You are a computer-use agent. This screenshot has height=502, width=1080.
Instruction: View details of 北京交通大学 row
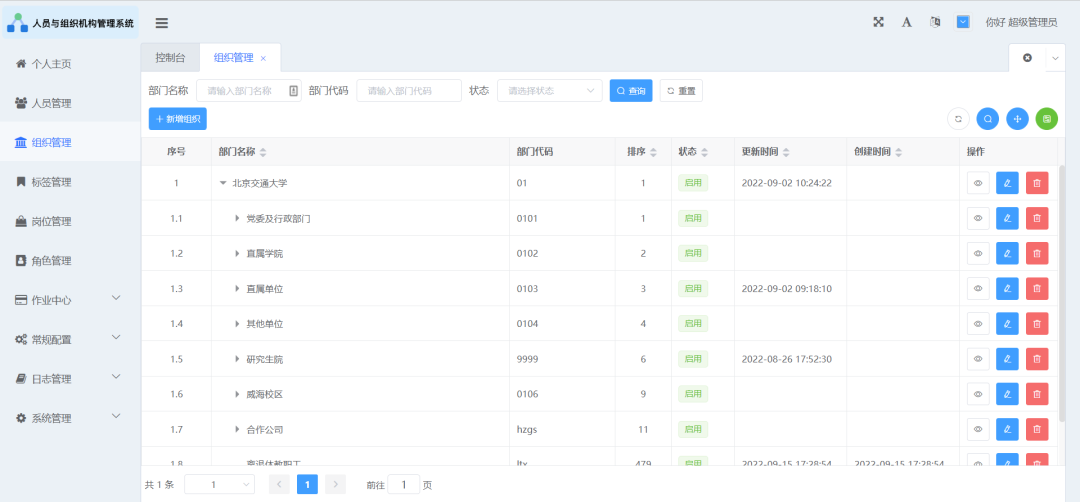pos(978,183)
